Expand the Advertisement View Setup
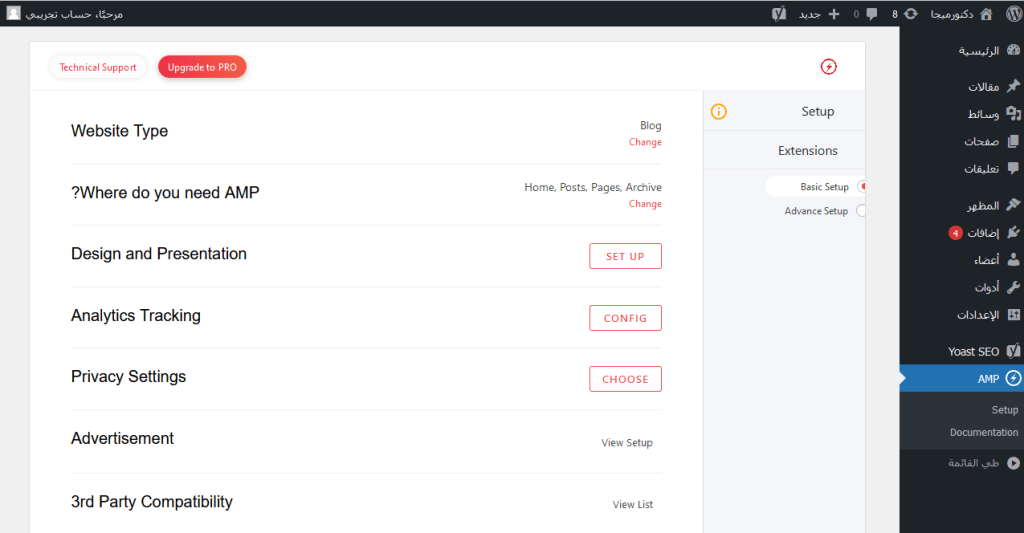This screenshot has width=1024, height=533. pyautogui.click(x=626, y=443)
